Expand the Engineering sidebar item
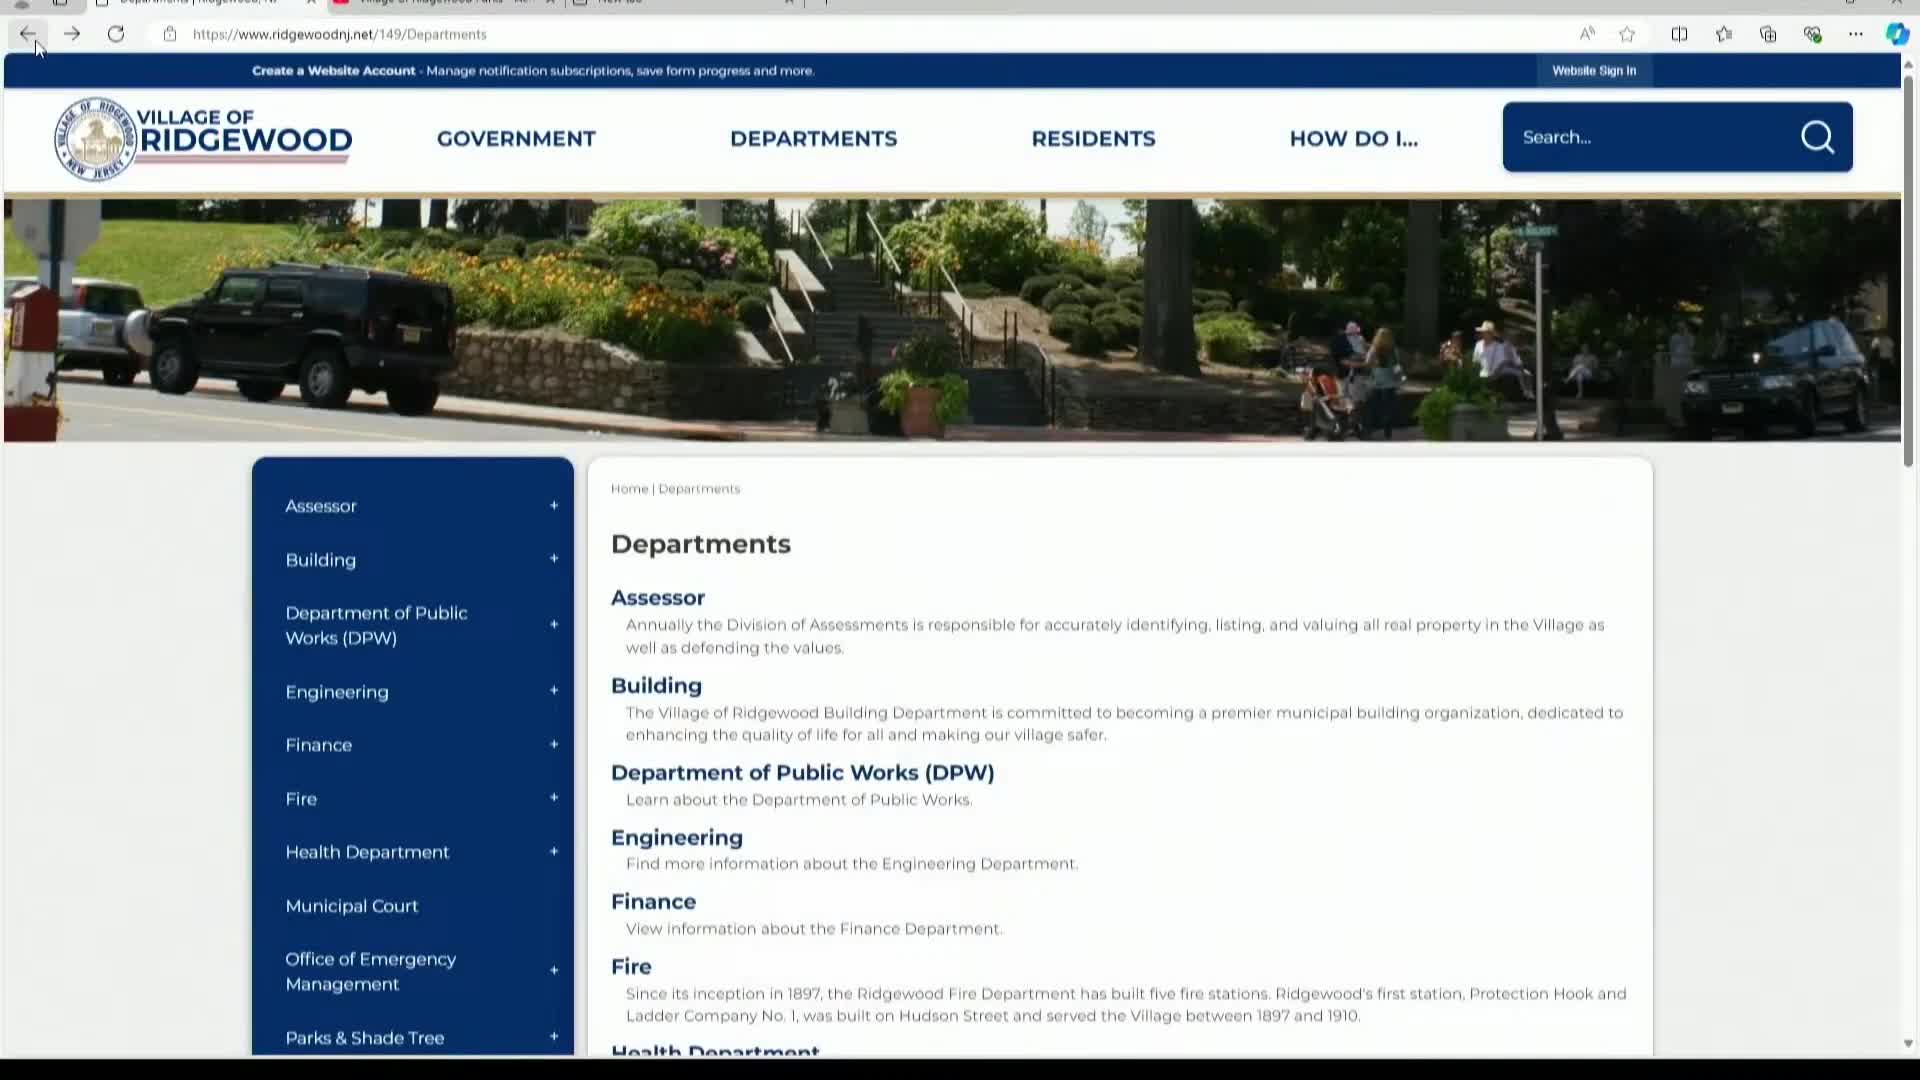Image resolution: width=1920 pixels, height=1080 pixels. click(554, 691)
